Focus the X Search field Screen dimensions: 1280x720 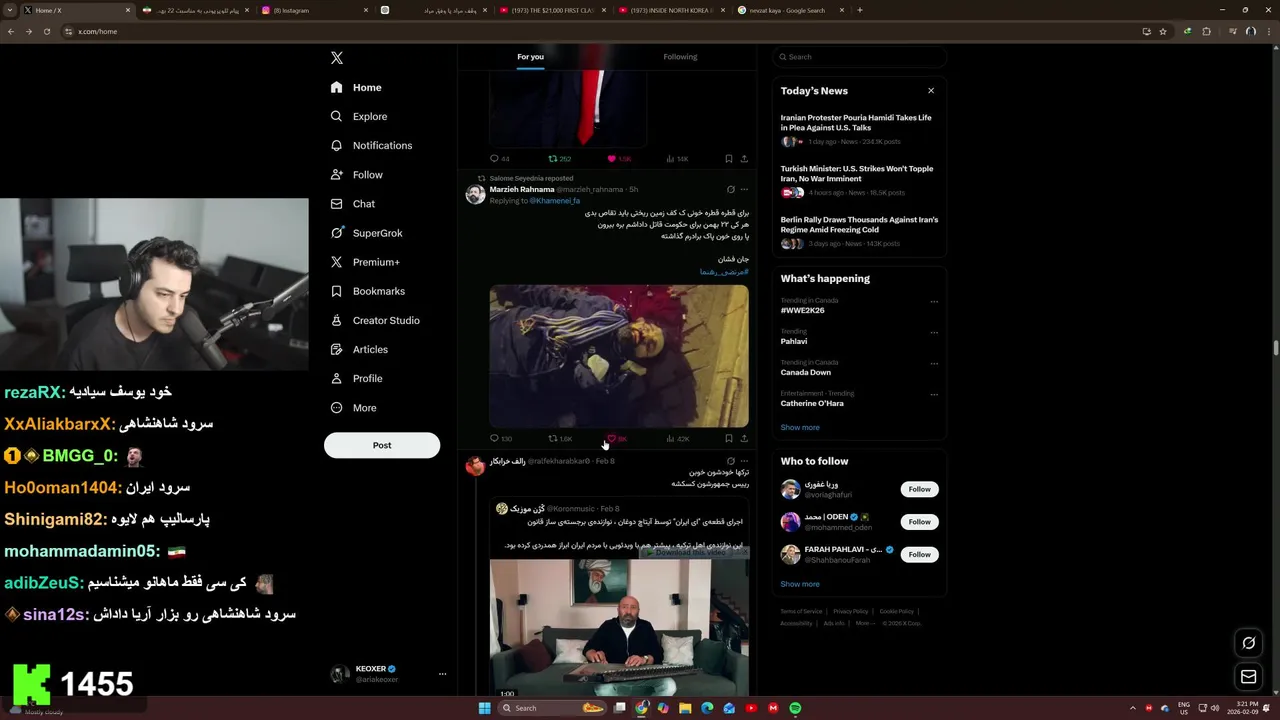pyautogui.click(x=859, y=57)
